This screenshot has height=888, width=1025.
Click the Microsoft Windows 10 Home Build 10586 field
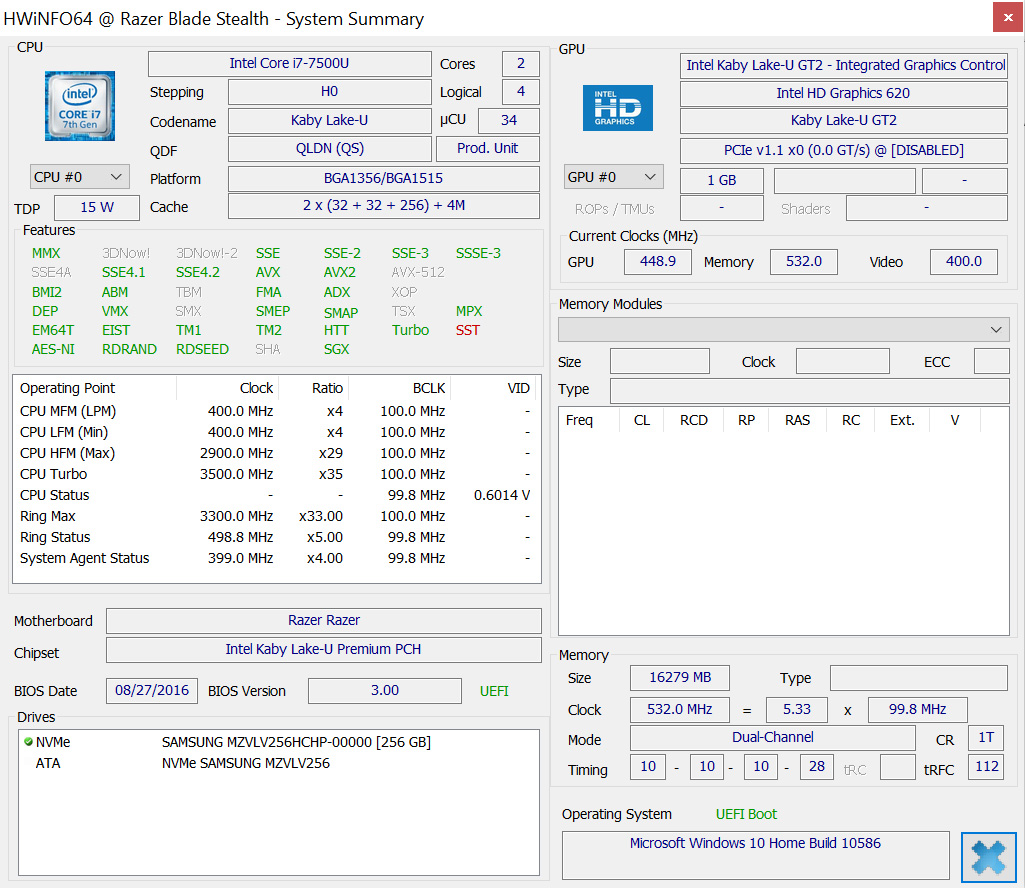tap(756, 855)
